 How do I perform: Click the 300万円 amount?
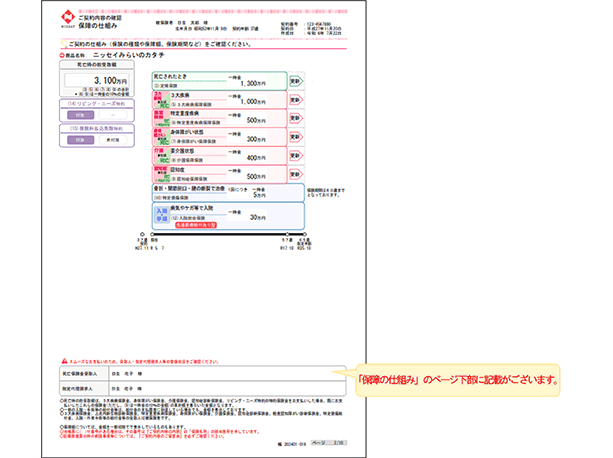point(256,139)
